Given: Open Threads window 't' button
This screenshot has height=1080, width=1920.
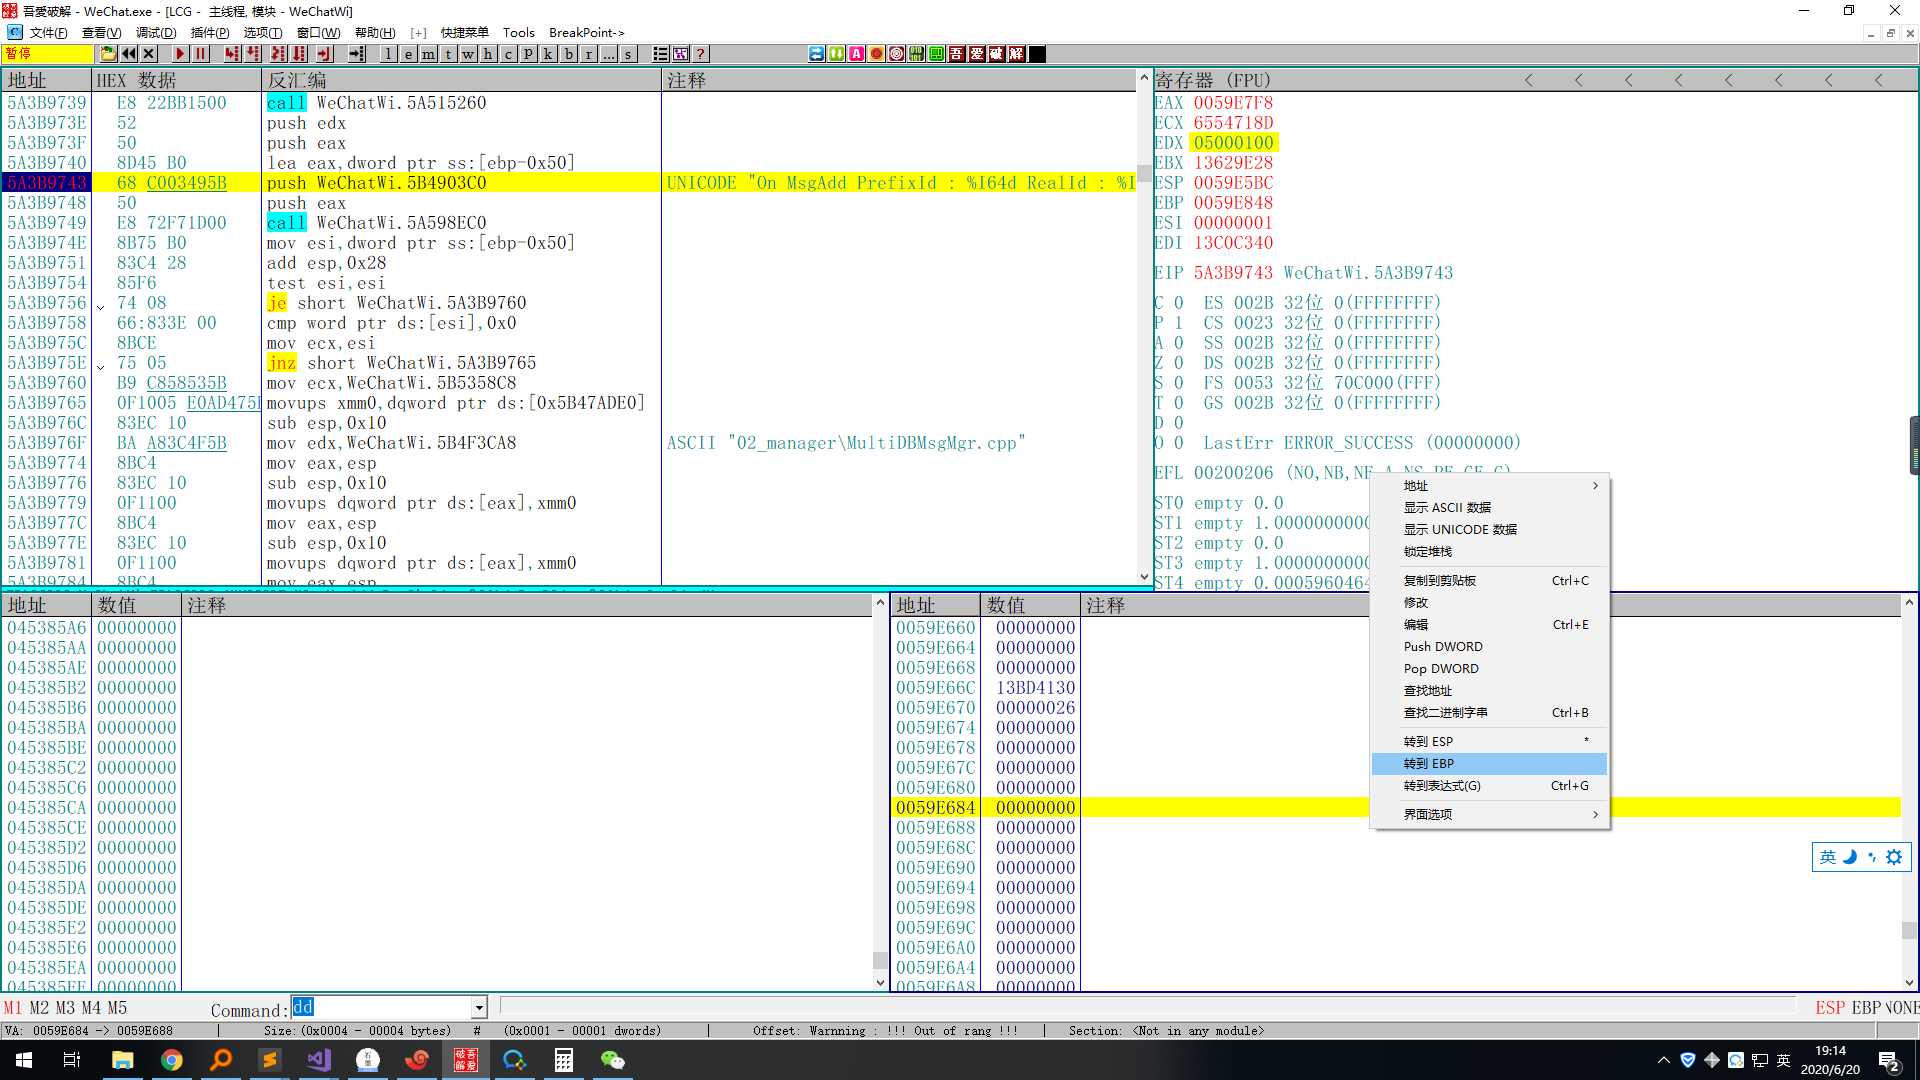Looking at the screenshot, I should 448,54.
